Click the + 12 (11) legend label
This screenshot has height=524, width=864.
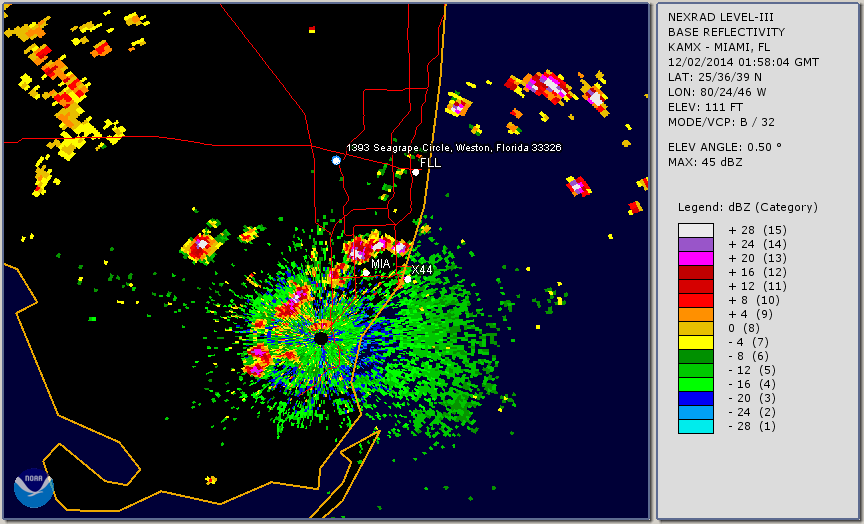coord(758,287)
